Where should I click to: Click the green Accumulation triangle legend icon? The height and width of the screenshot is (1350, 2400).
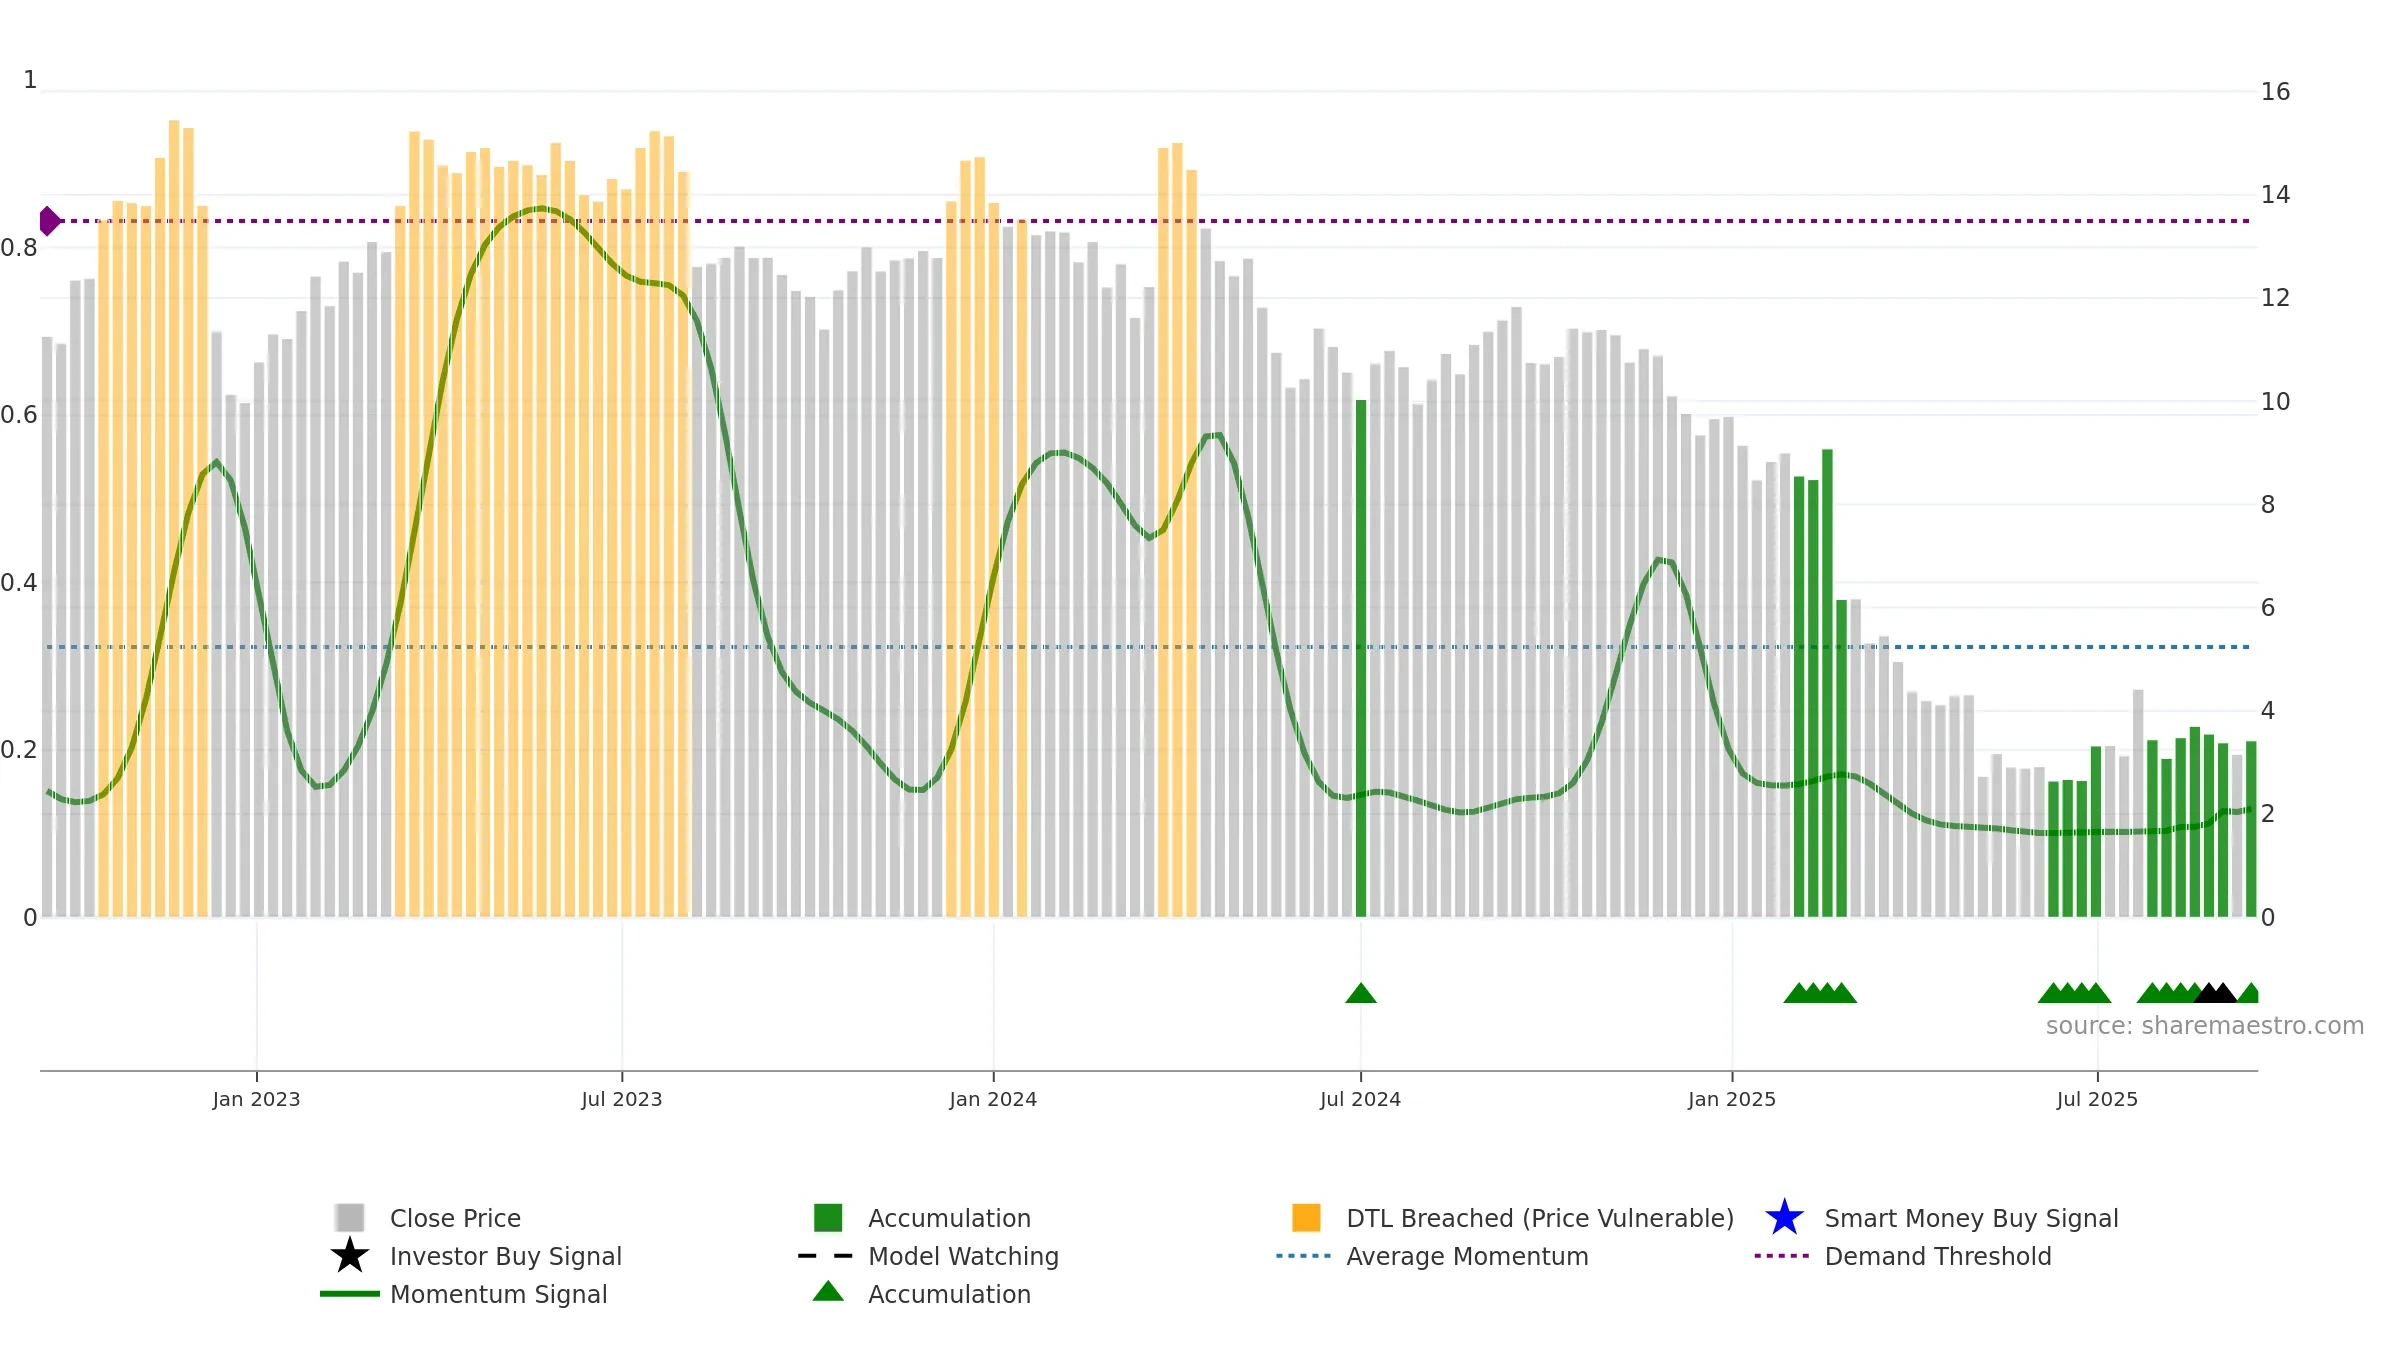click(x=828, y=1291)
